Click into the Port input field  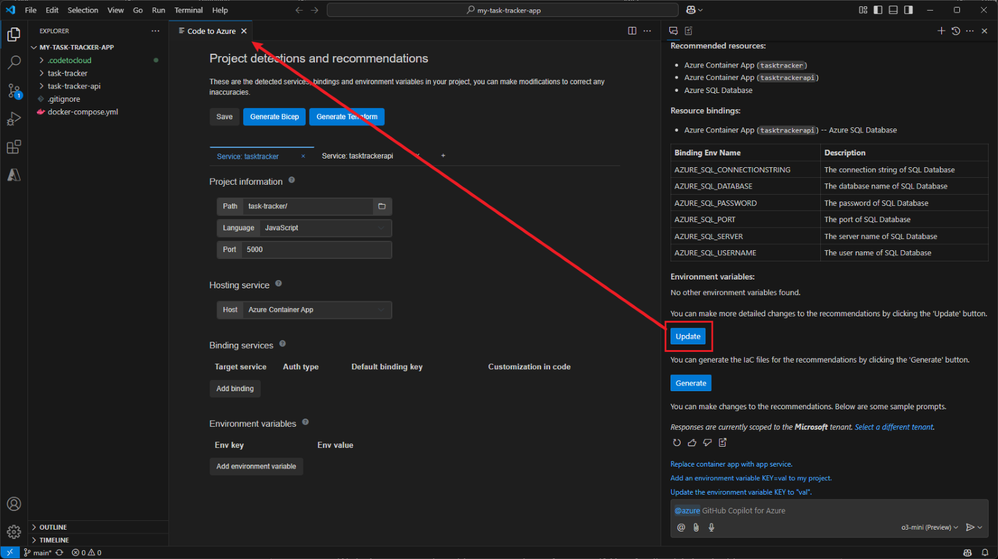316,250
